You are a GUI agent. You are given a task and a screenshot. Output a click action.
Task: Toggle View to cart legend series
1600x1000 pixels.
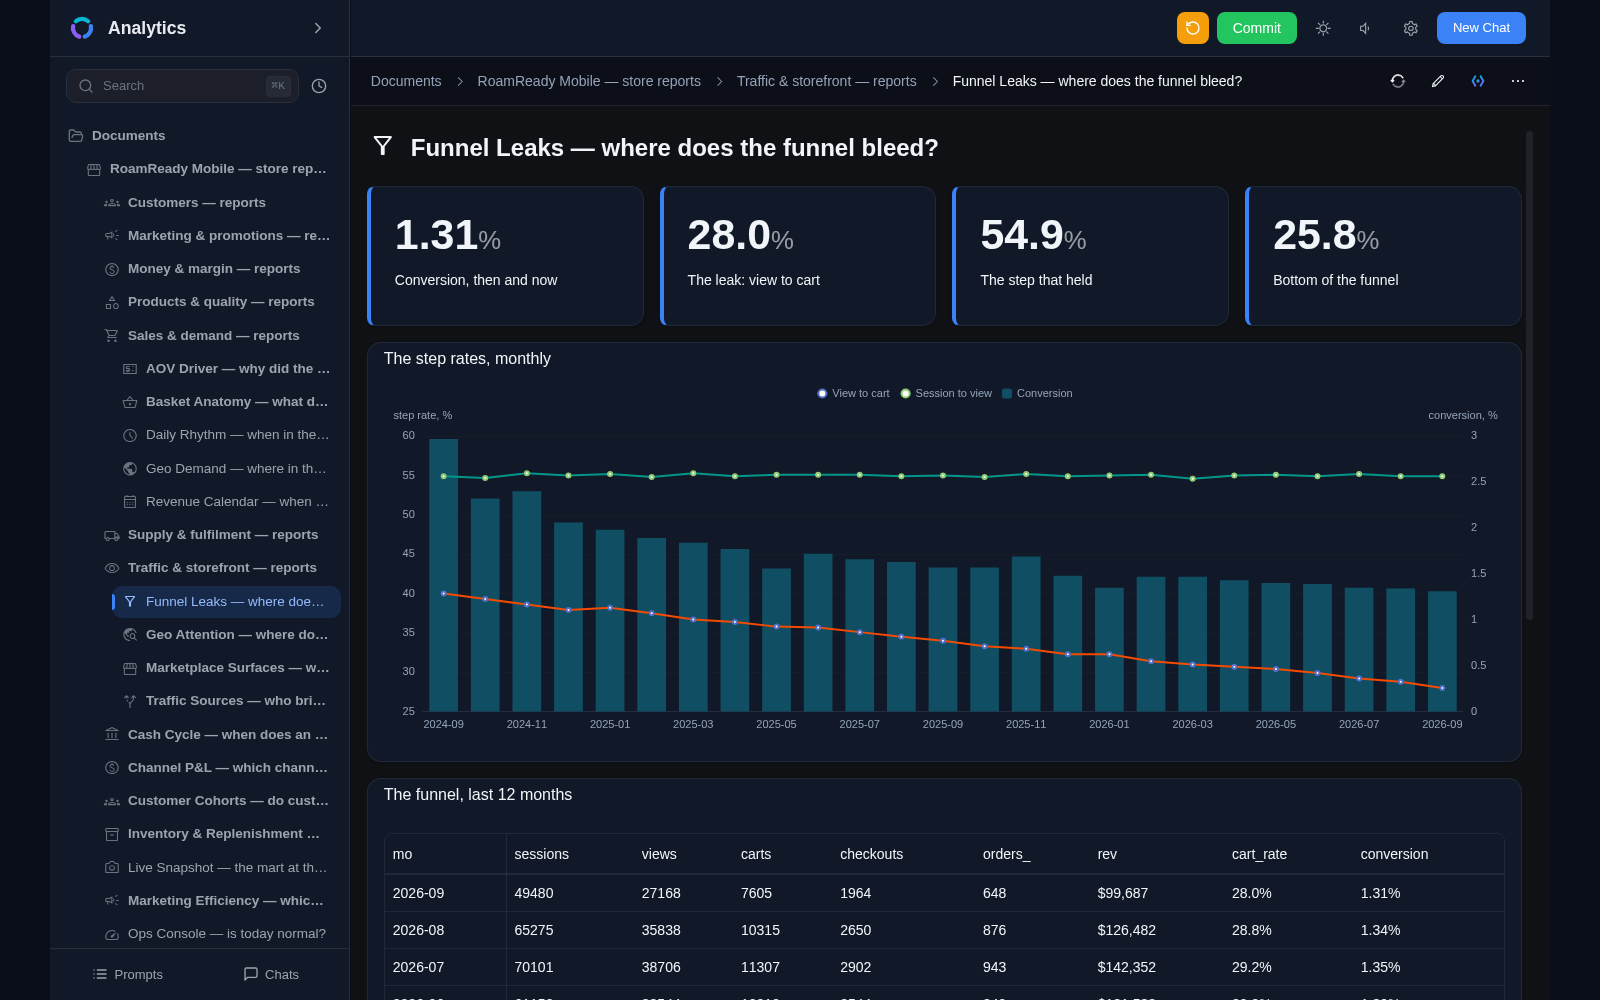coord(853,393)
